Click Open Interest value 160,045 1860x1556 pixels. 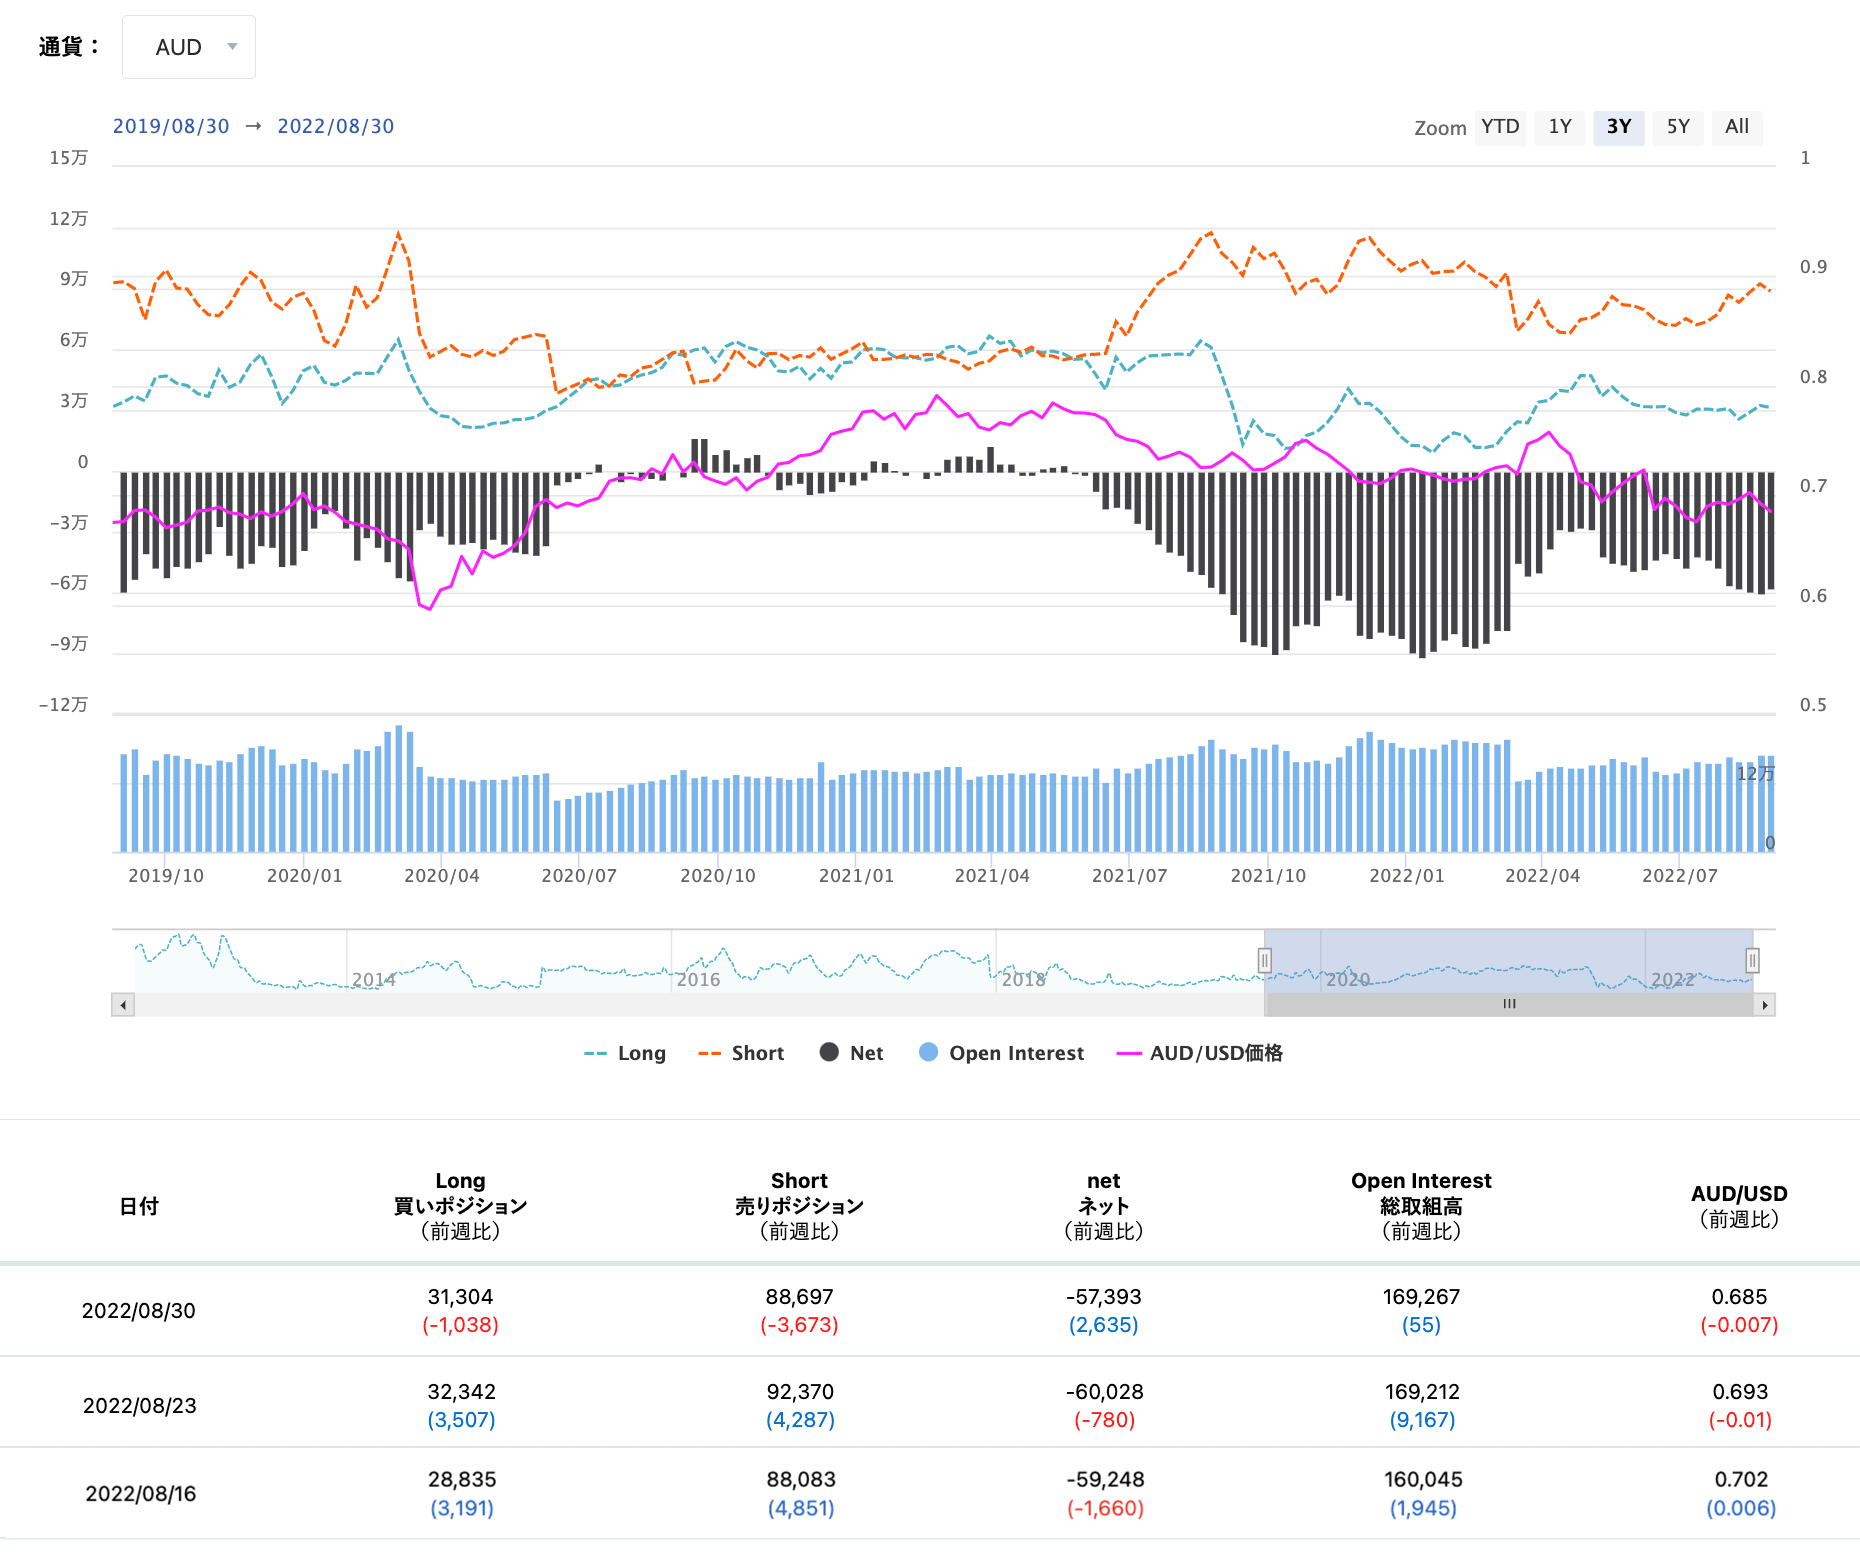point(1423,1480)
